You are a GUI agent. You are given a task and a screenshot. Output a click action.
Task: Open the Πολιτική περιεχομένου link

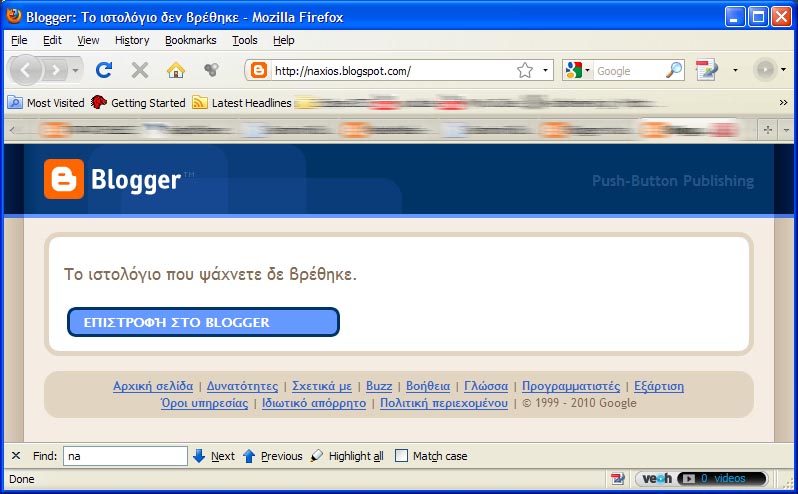point(444,403)
